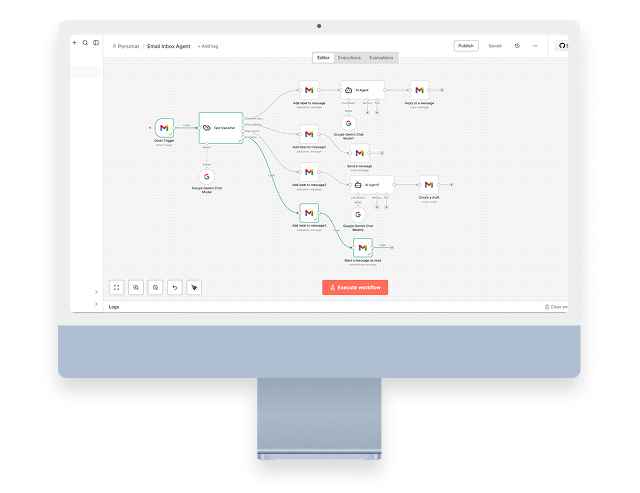Expand the upper chevron in left sidebar
Viewport: 640px width, 493px height.
(96, 291)
